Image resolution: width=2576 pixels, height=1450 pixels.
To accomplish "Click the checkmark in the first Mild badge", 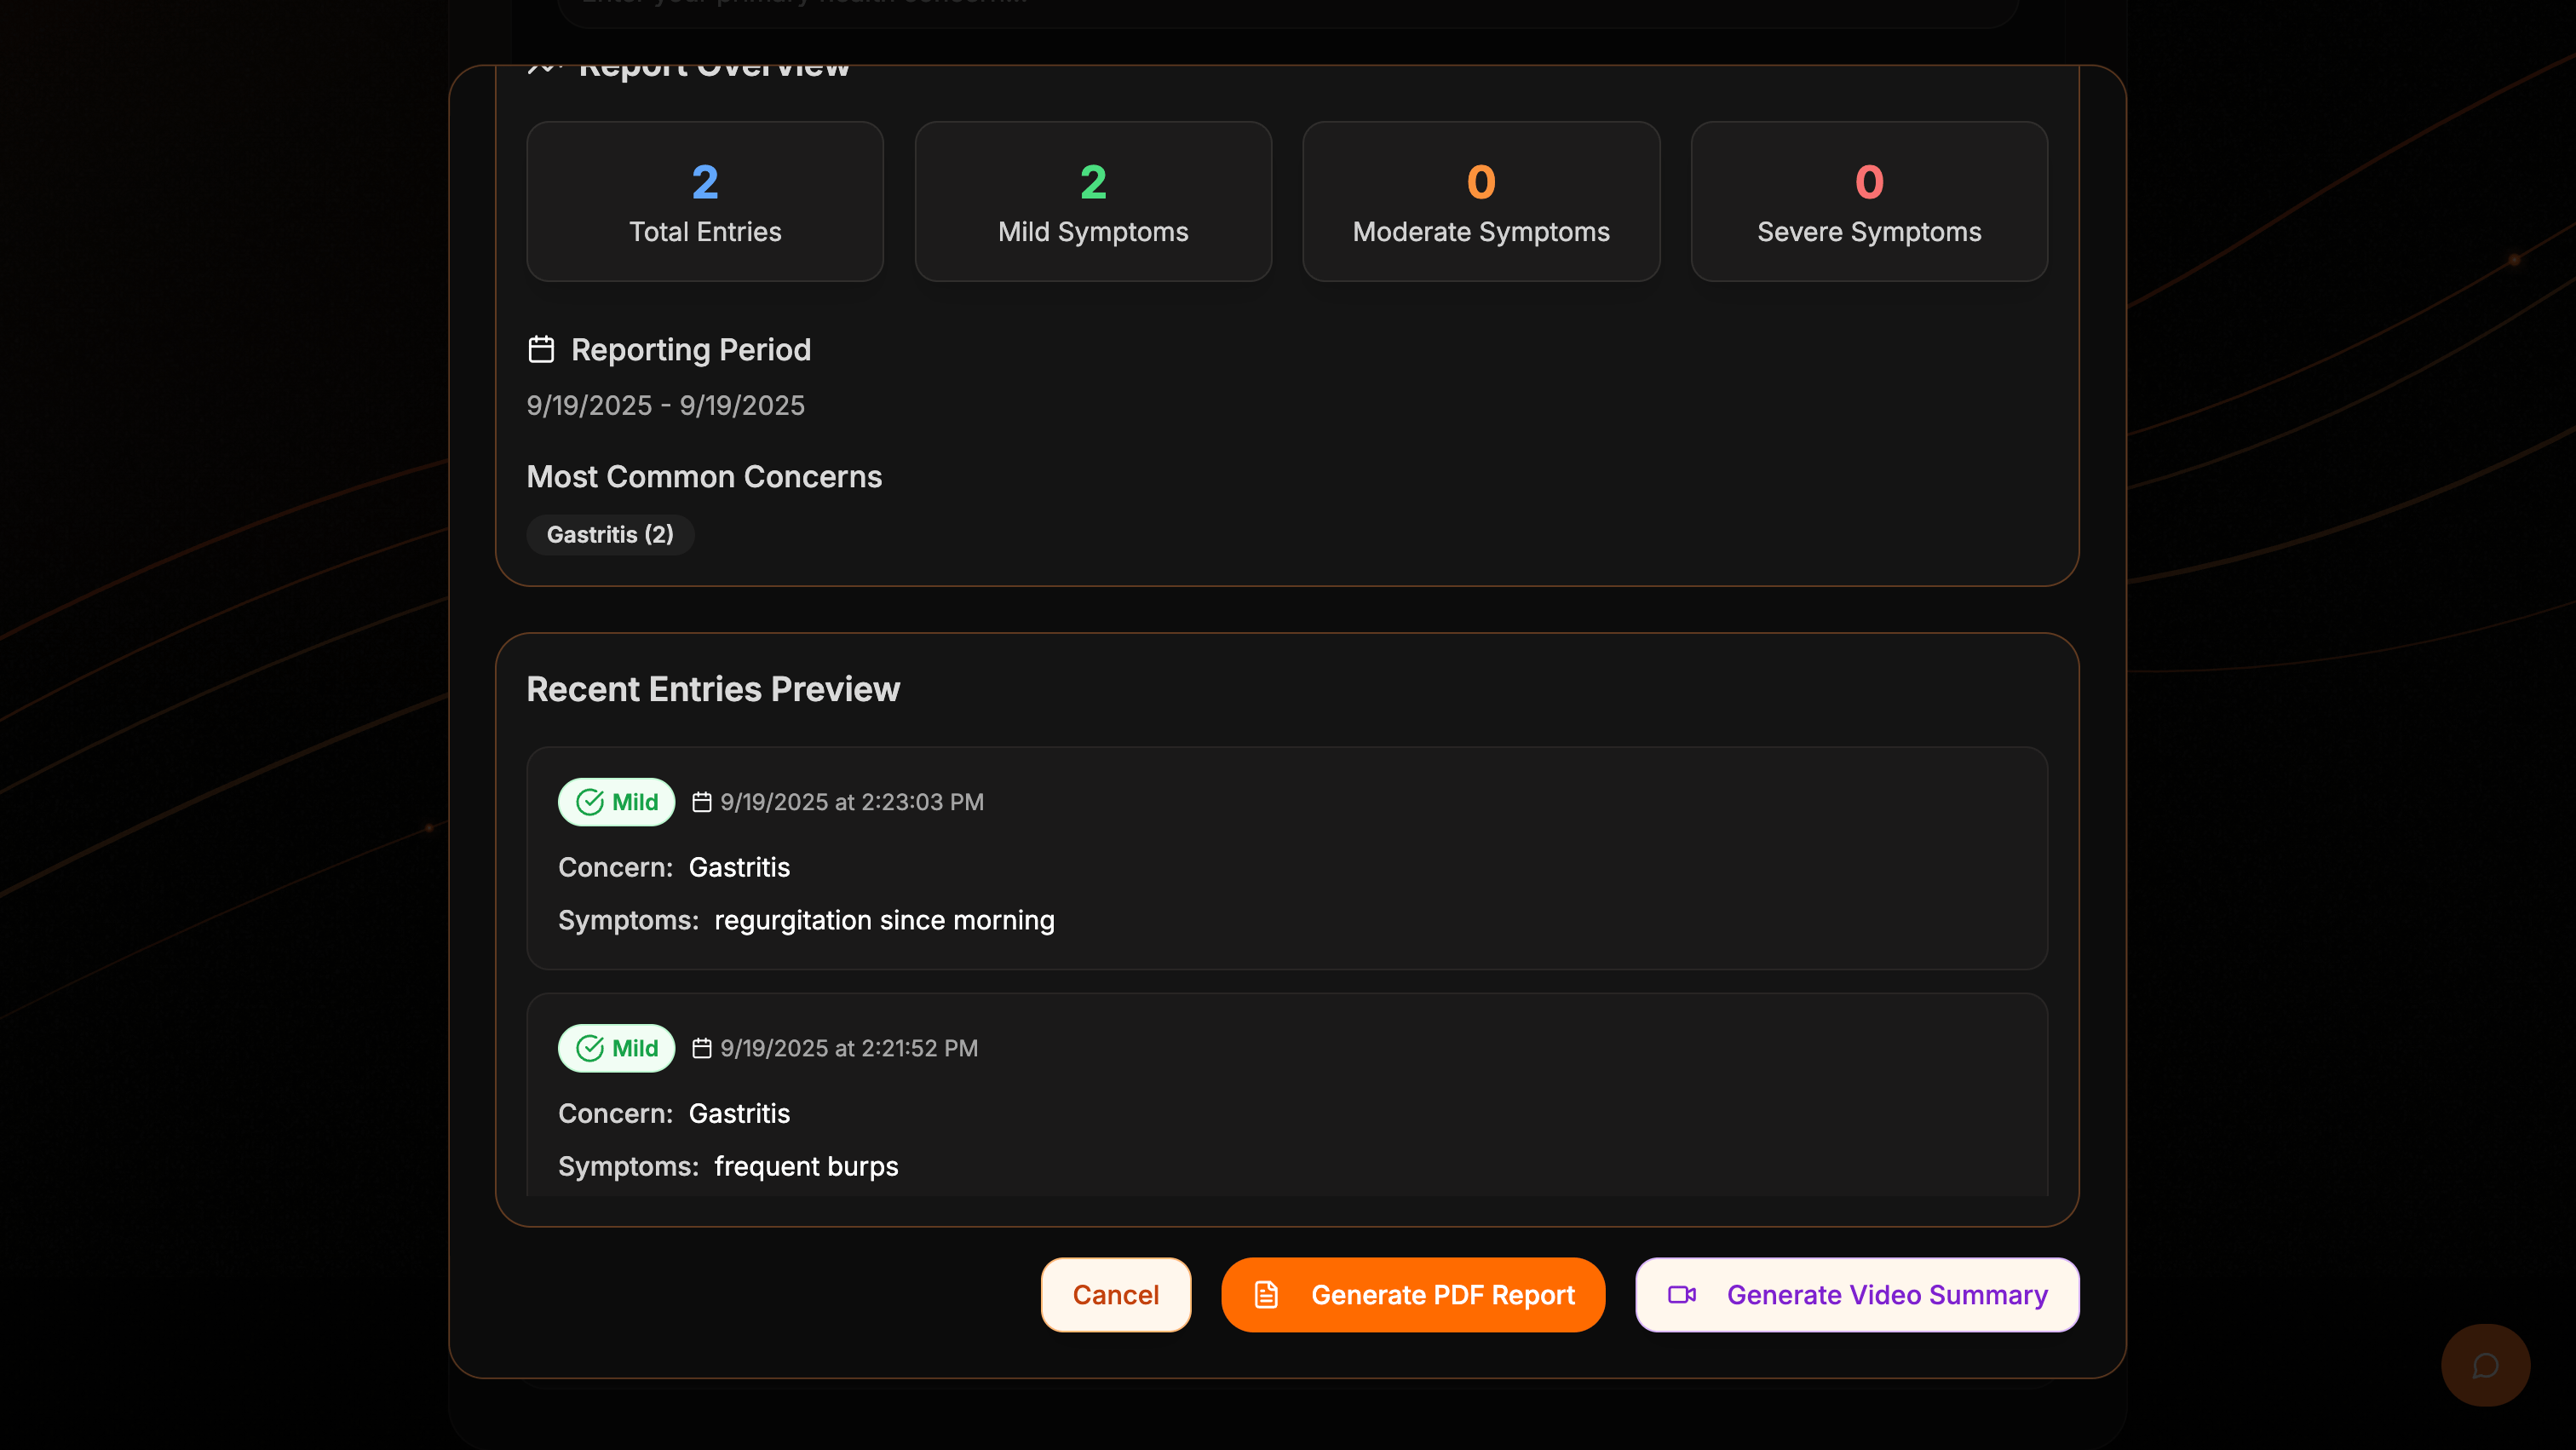I will (590, 802).
